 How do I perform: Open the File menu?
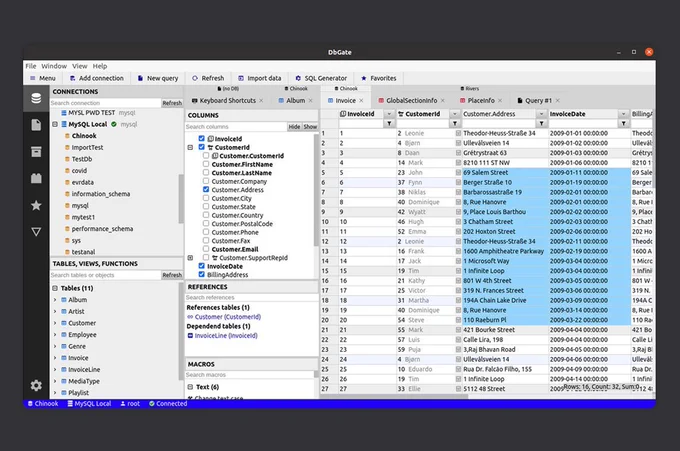31,66
